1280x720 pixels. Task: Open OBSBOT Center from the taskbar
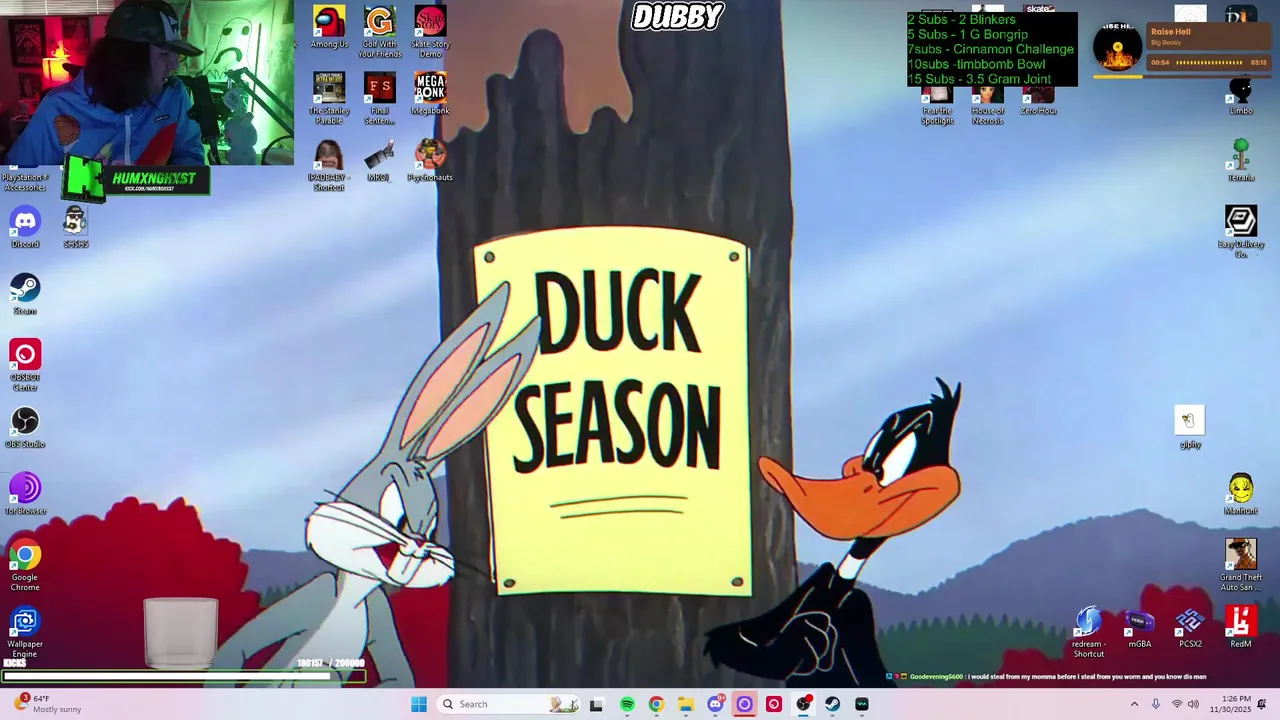click(x=773, y=704)
